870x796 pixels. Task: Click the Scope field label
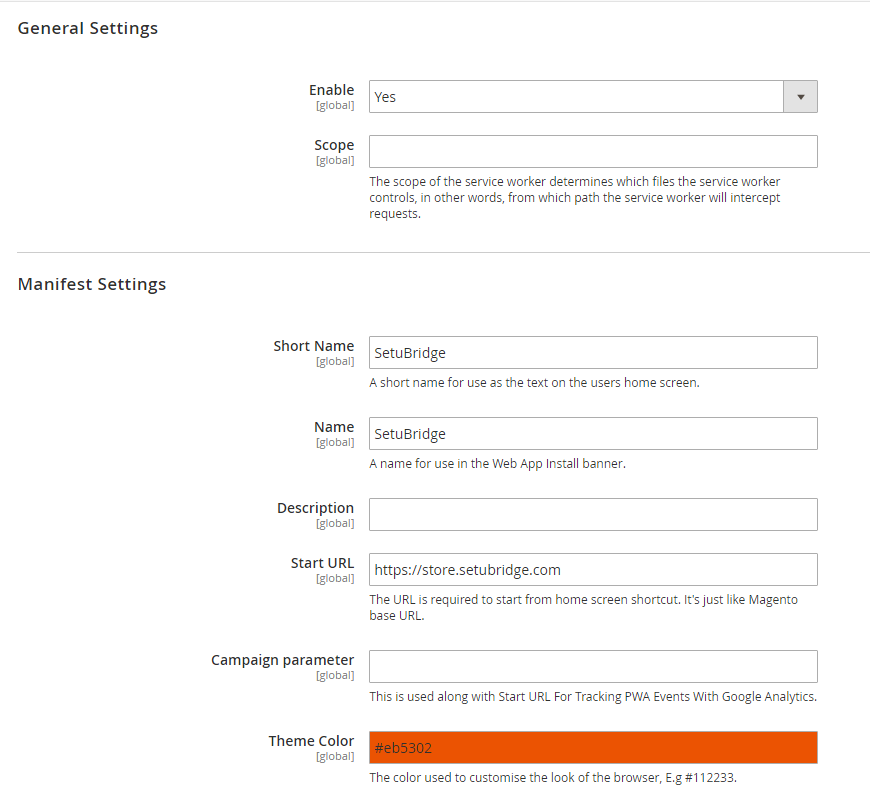click(x=334, y=145)
